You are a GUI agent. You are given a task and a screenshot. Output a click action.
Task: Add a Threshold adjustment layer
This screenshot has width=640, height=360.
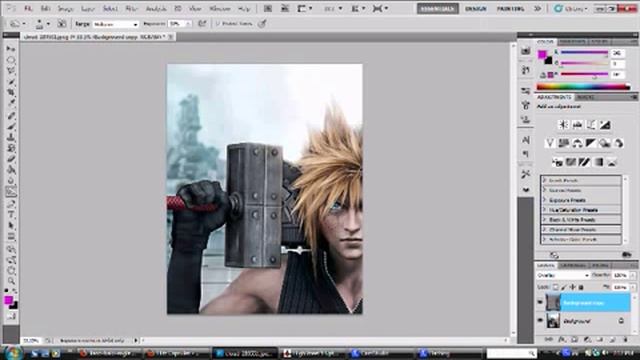click(584, 162)
